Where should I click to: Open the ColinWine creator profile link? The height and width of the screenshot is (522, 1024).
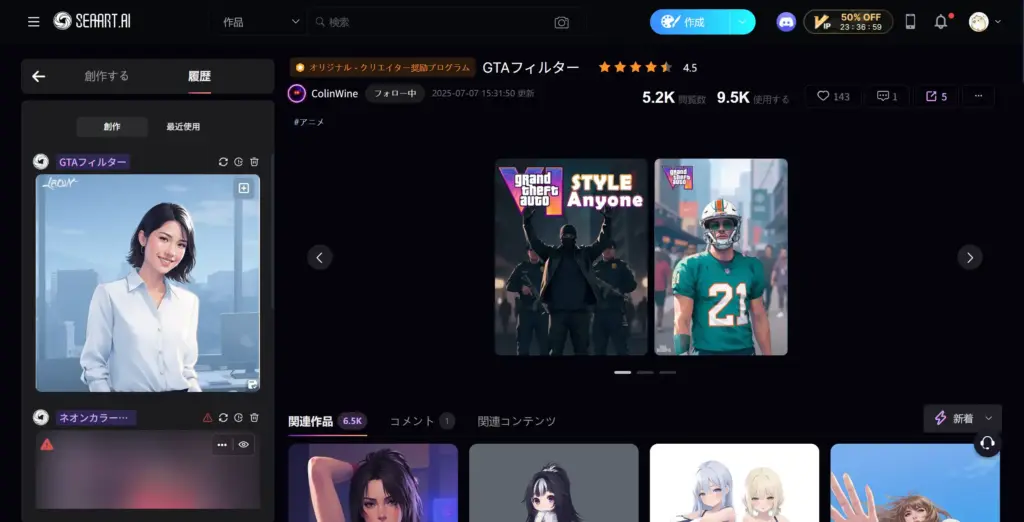334,94
